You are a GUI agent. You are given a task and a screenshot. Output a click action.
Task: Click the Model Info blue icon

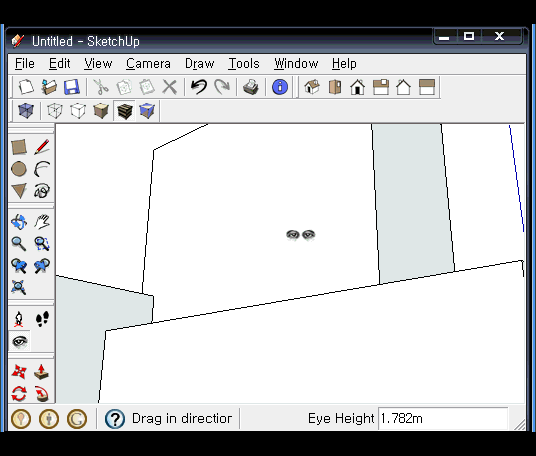point(280,87)
